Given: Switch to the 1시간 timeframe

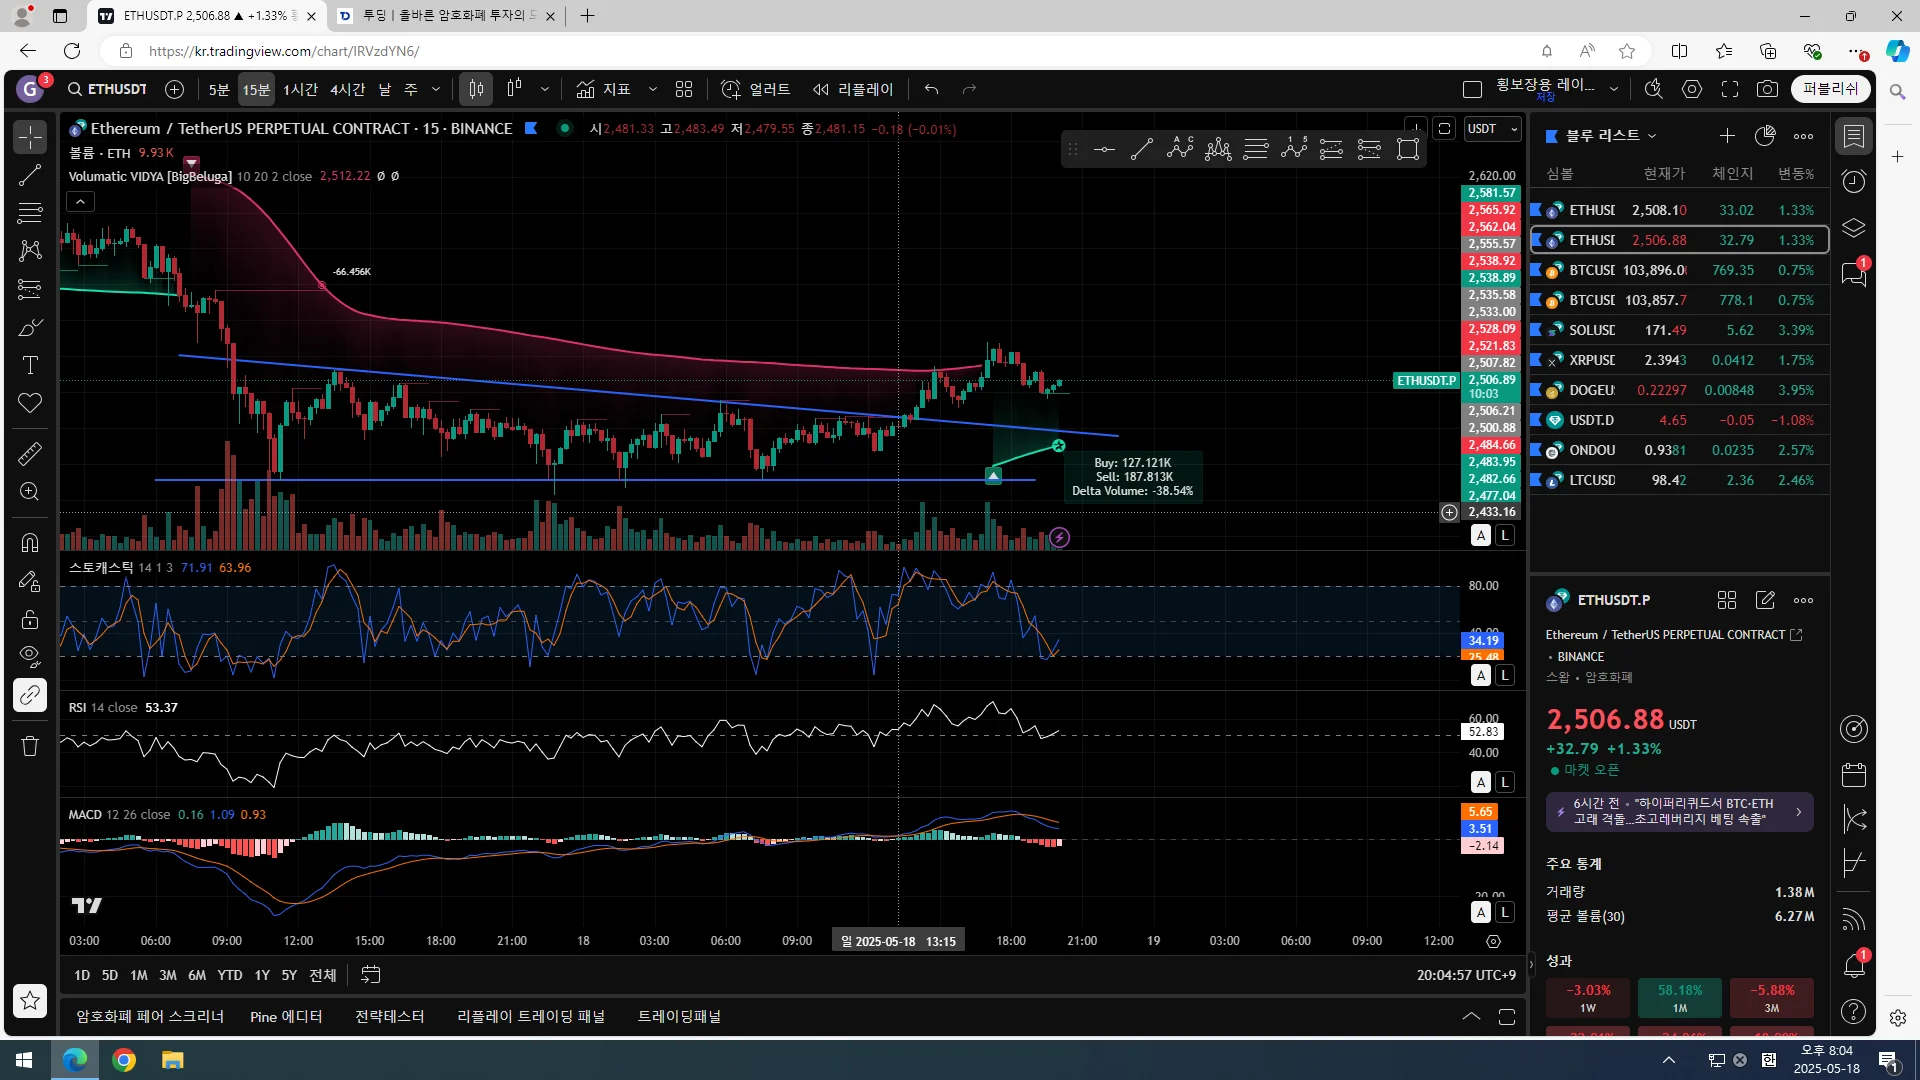Looking at the screenshot, I should coord(300,90).
